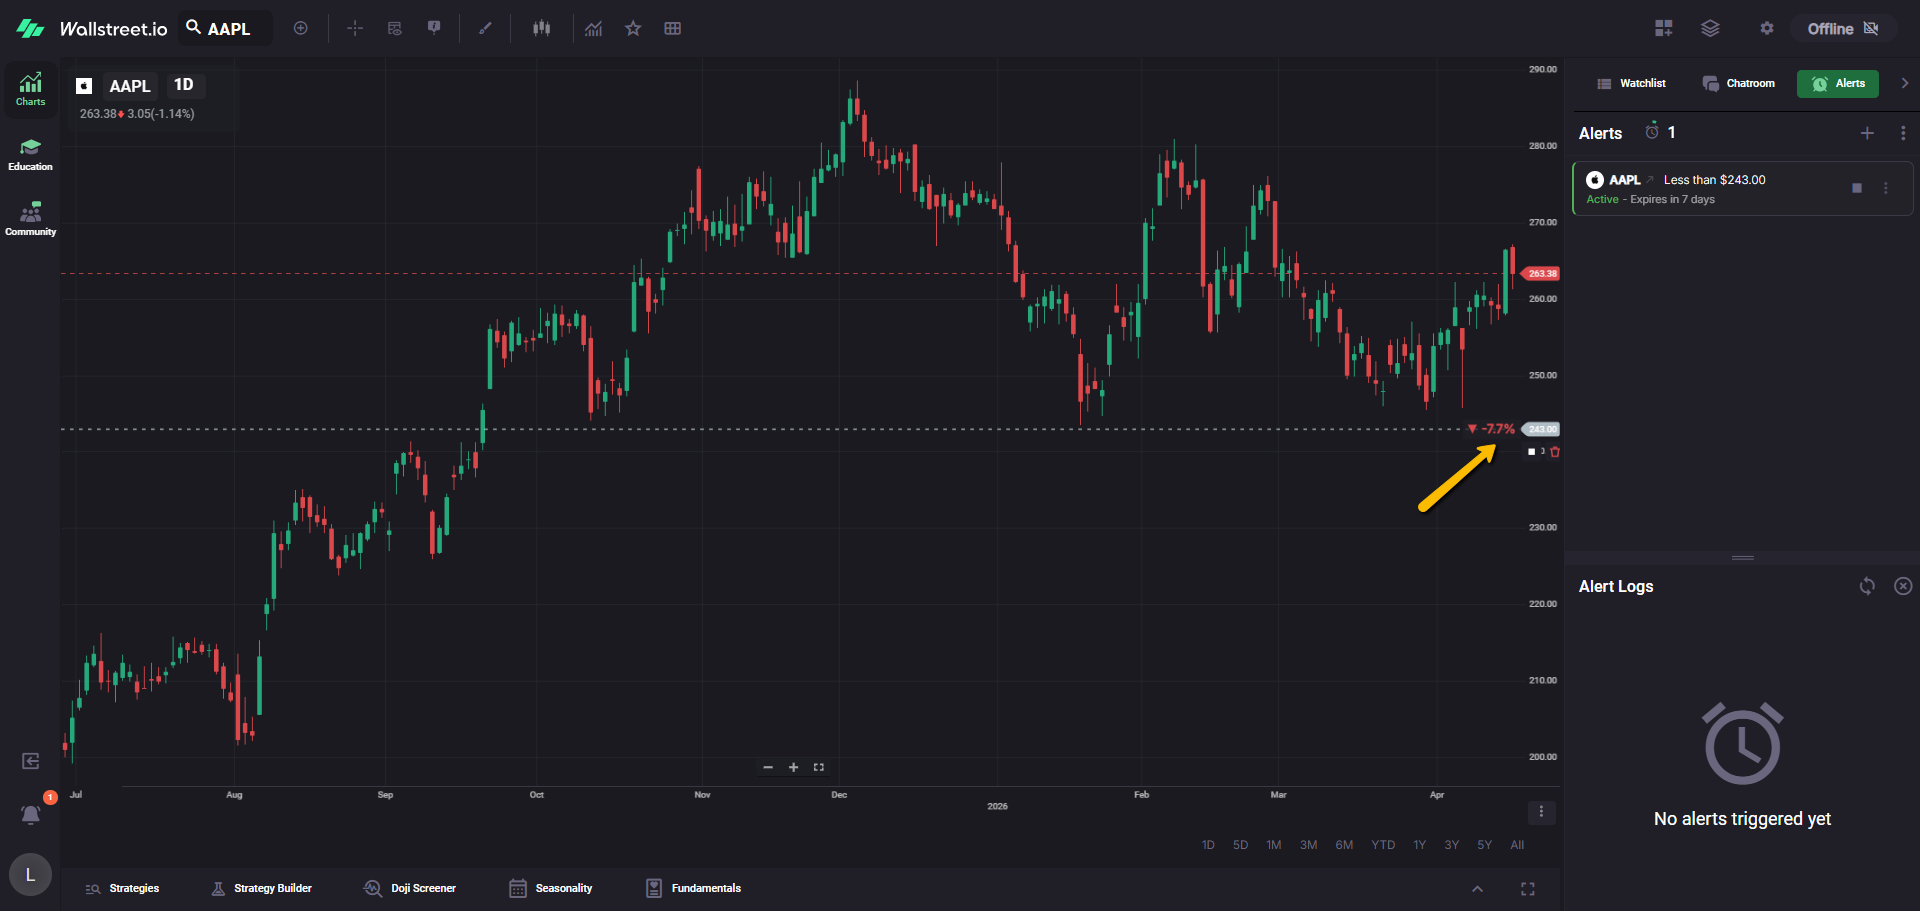Viewport: 1920px width, 911px height.
Task: Switch to the Watchlist tab
Action: point(1631,84)
